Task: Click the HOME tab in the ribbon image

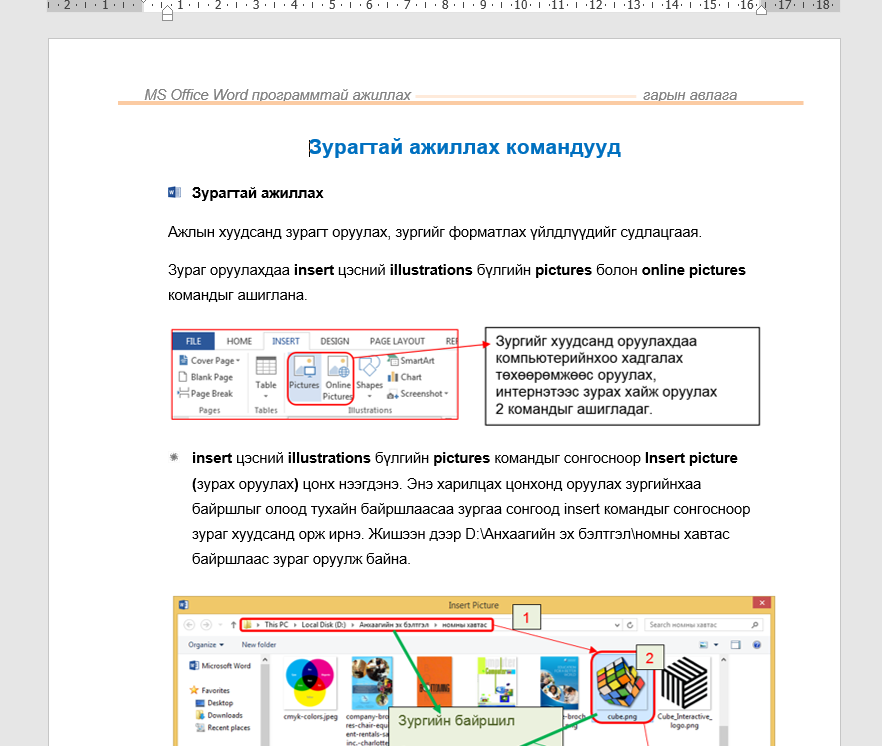Action: click(239, 341)
